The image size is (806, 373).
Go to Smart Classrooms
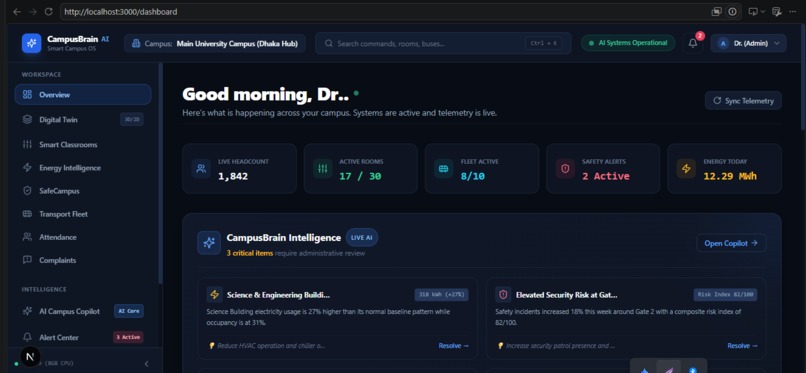click(x=83, y=145)
